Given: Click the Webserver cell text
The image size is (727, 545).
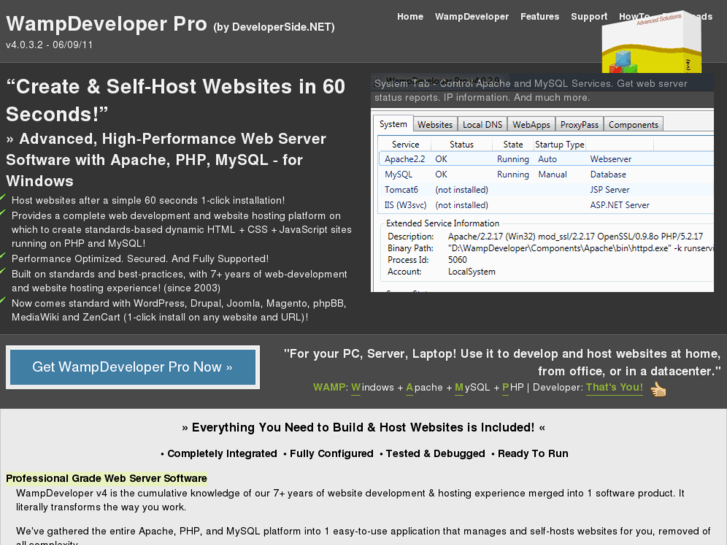Looking at the screenshot, I should coord(611,159).
